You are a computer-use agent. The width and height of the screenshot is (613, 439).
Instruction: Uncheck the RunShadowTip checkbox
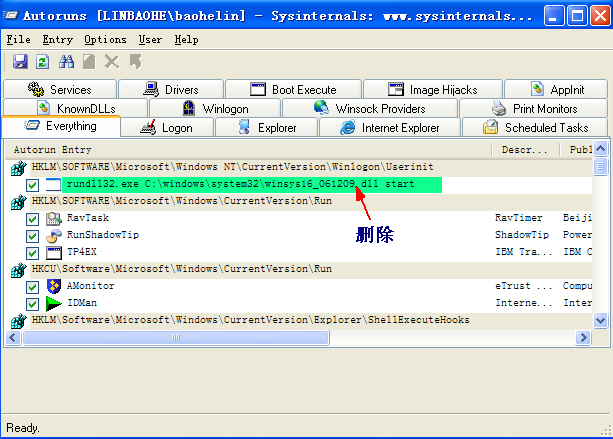click(x=32, y=236)
